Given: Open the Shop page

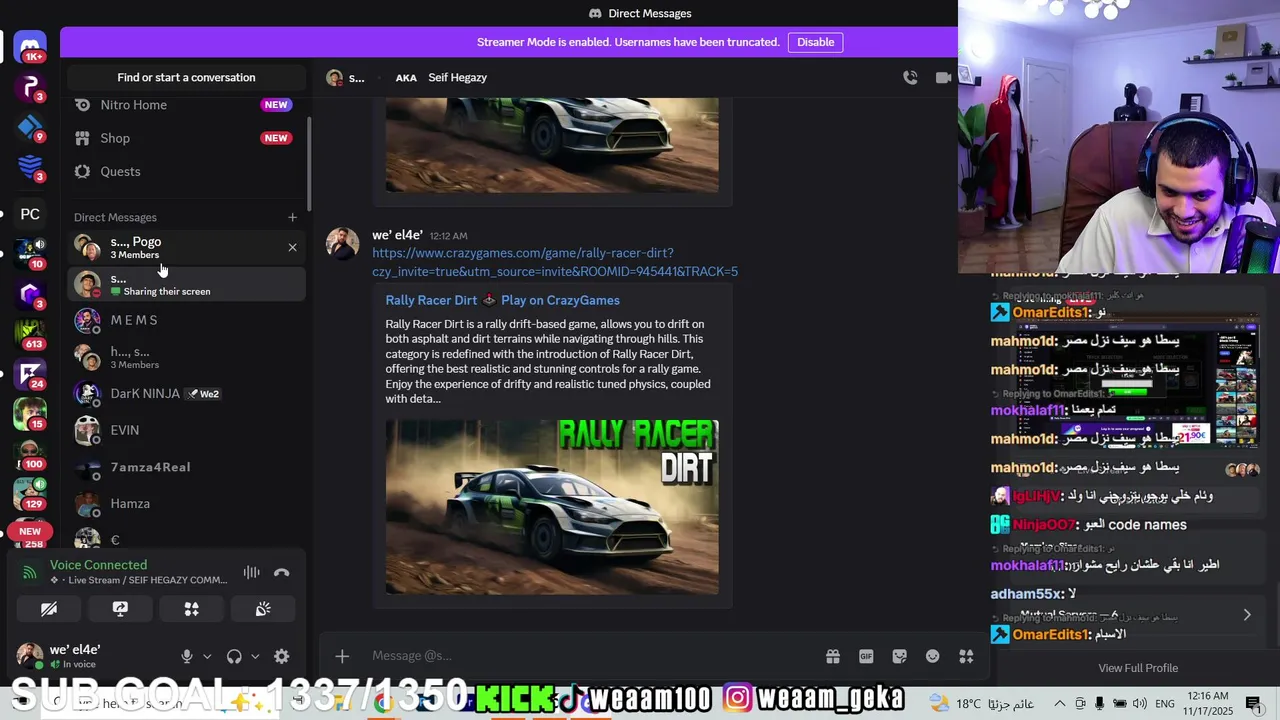Looking at the screenshot, I should (186, 138).
